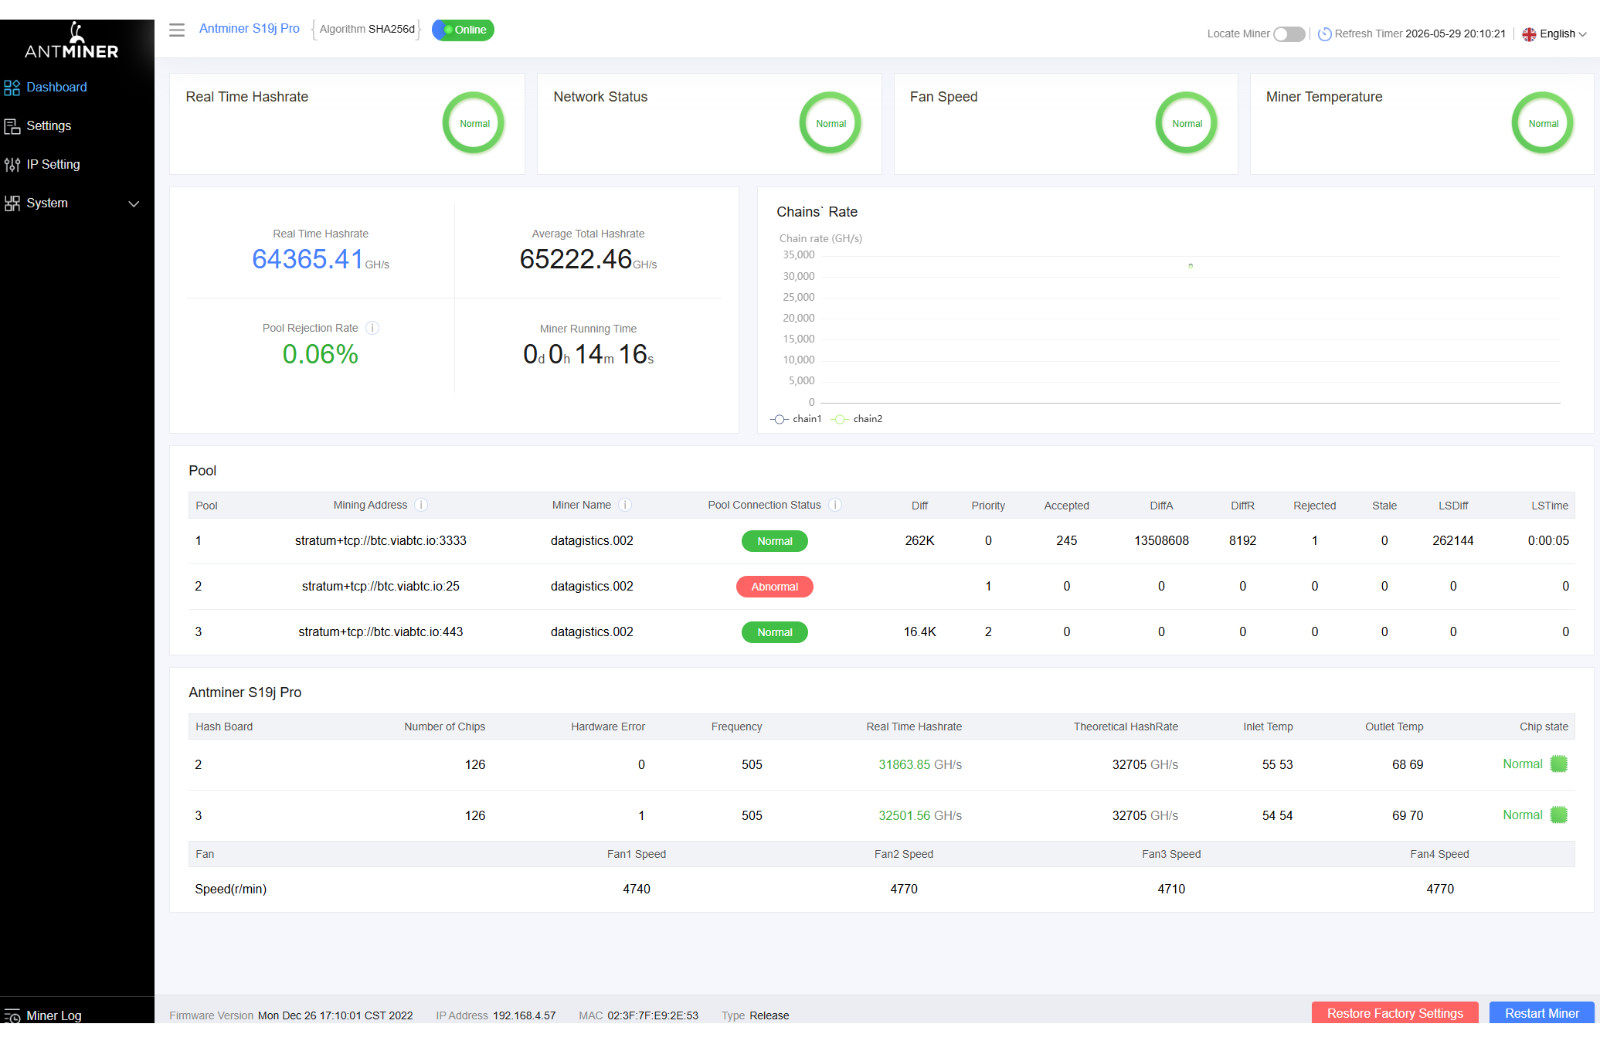Click the Dashboard sidebar icon
This screenshot has height=1042, width=1600.
tap(12, 88)
